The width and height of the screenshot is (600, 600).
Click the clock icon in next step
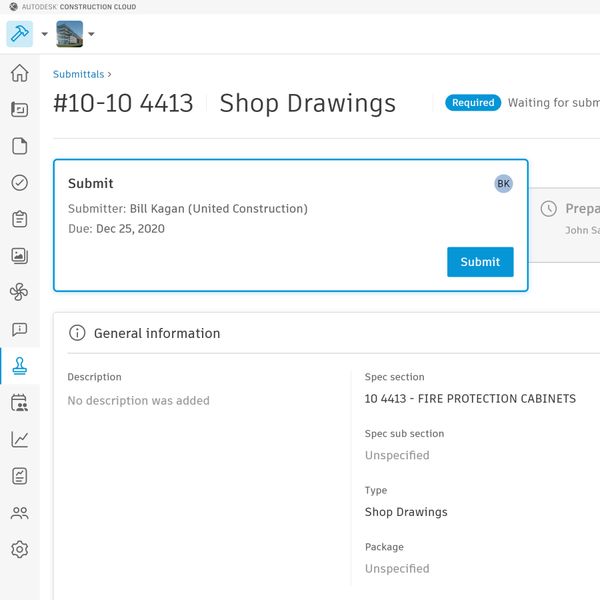click(548, 209)
